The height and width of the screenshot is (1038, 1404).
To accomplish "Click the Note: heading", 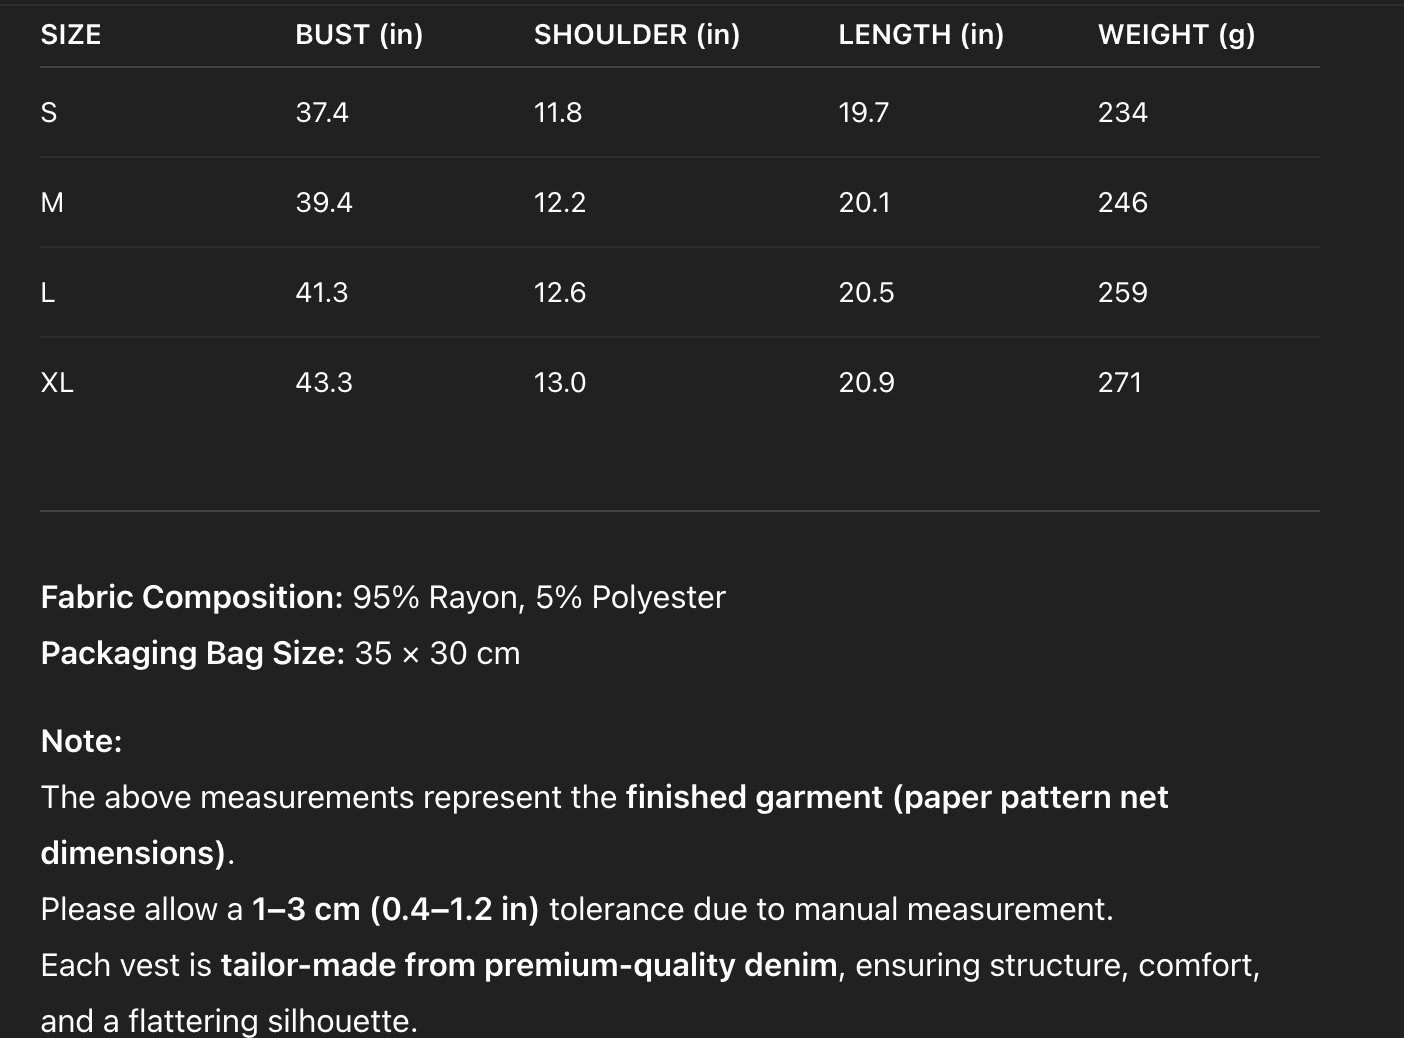I will click(x=81, y=741).
